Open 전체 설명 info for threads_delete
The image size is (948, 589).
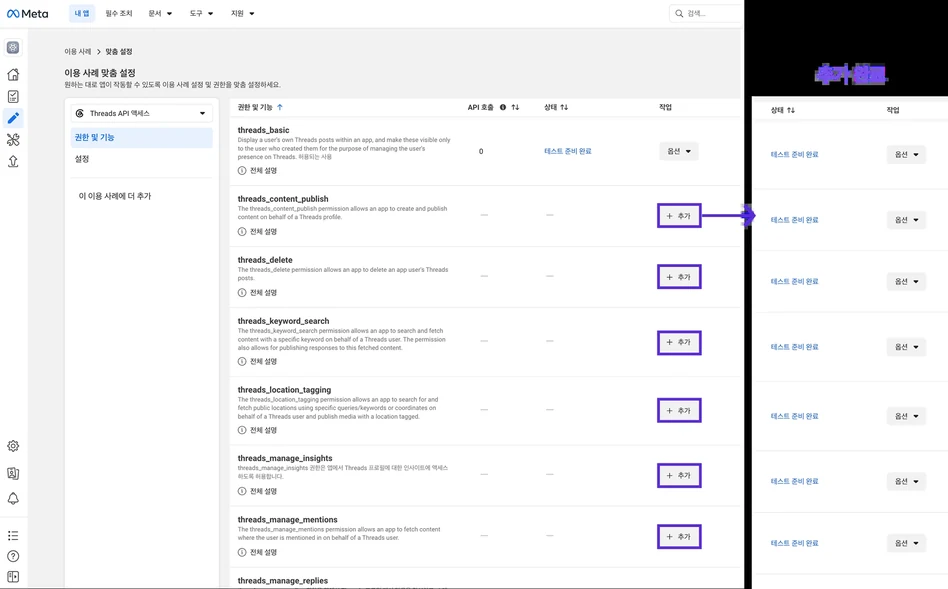[258, 293]
